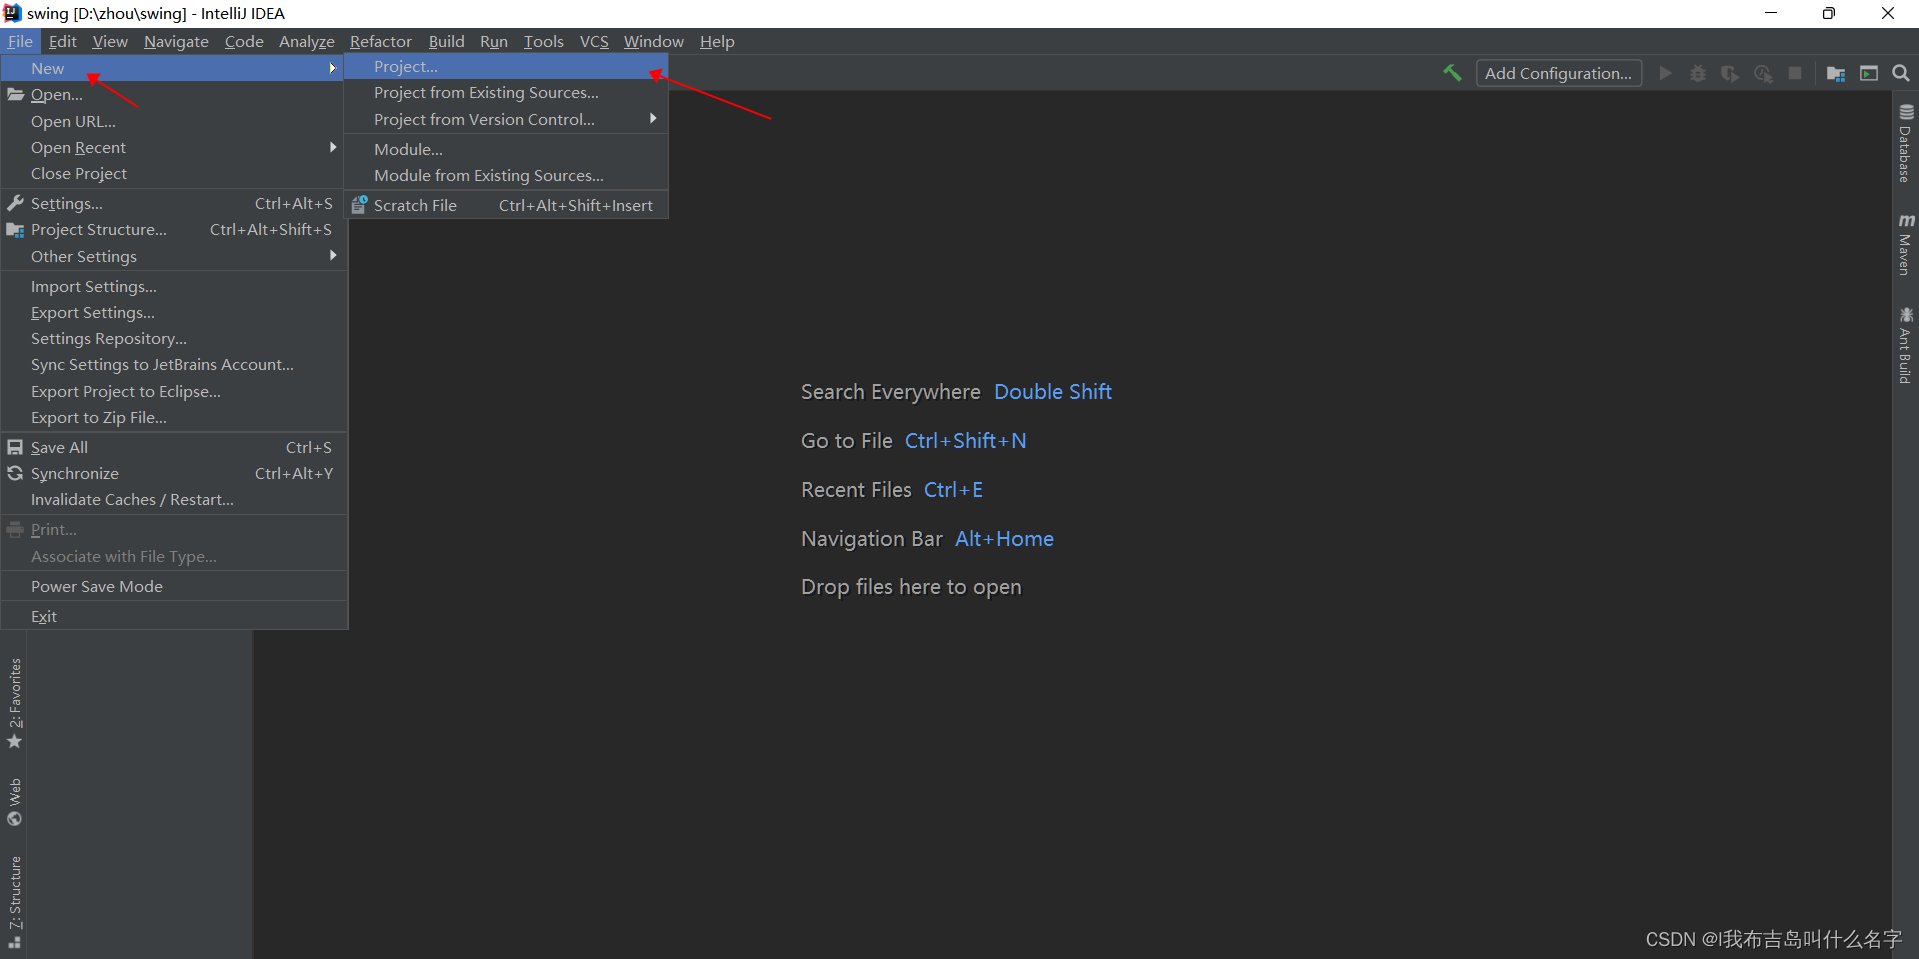
Task: Open Project Structure... menu entry
Action: 174,229
